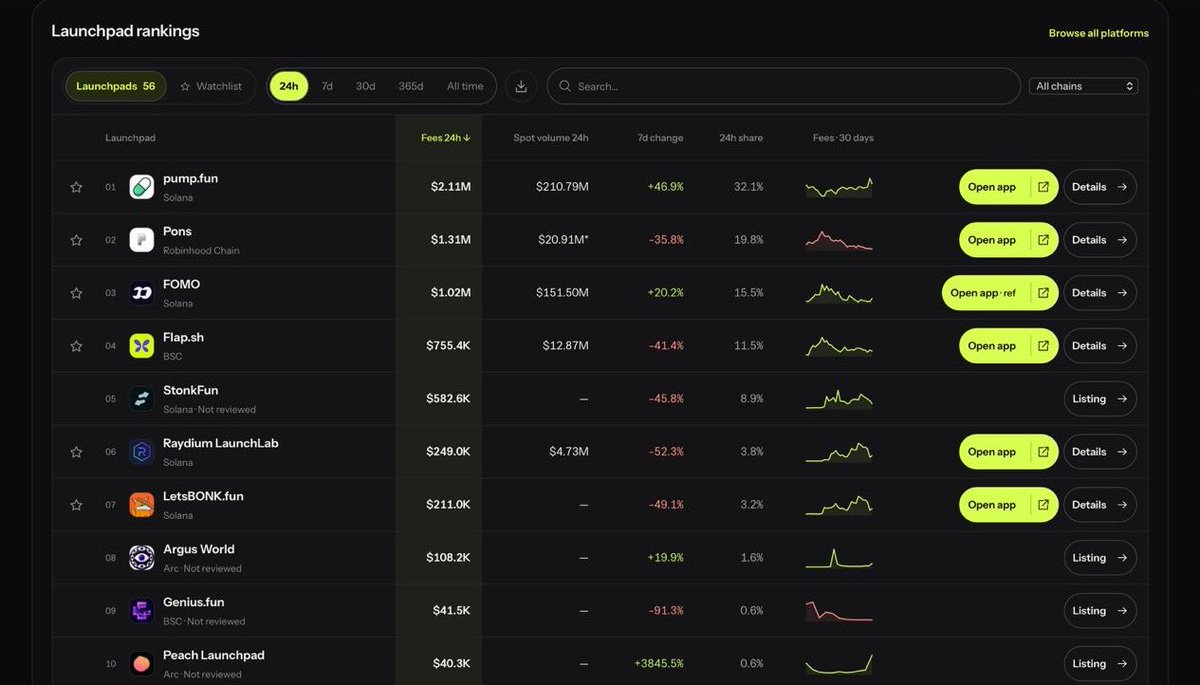The image size is (1200, 685).
Task: Select the 24h time range
Action: 288,86
